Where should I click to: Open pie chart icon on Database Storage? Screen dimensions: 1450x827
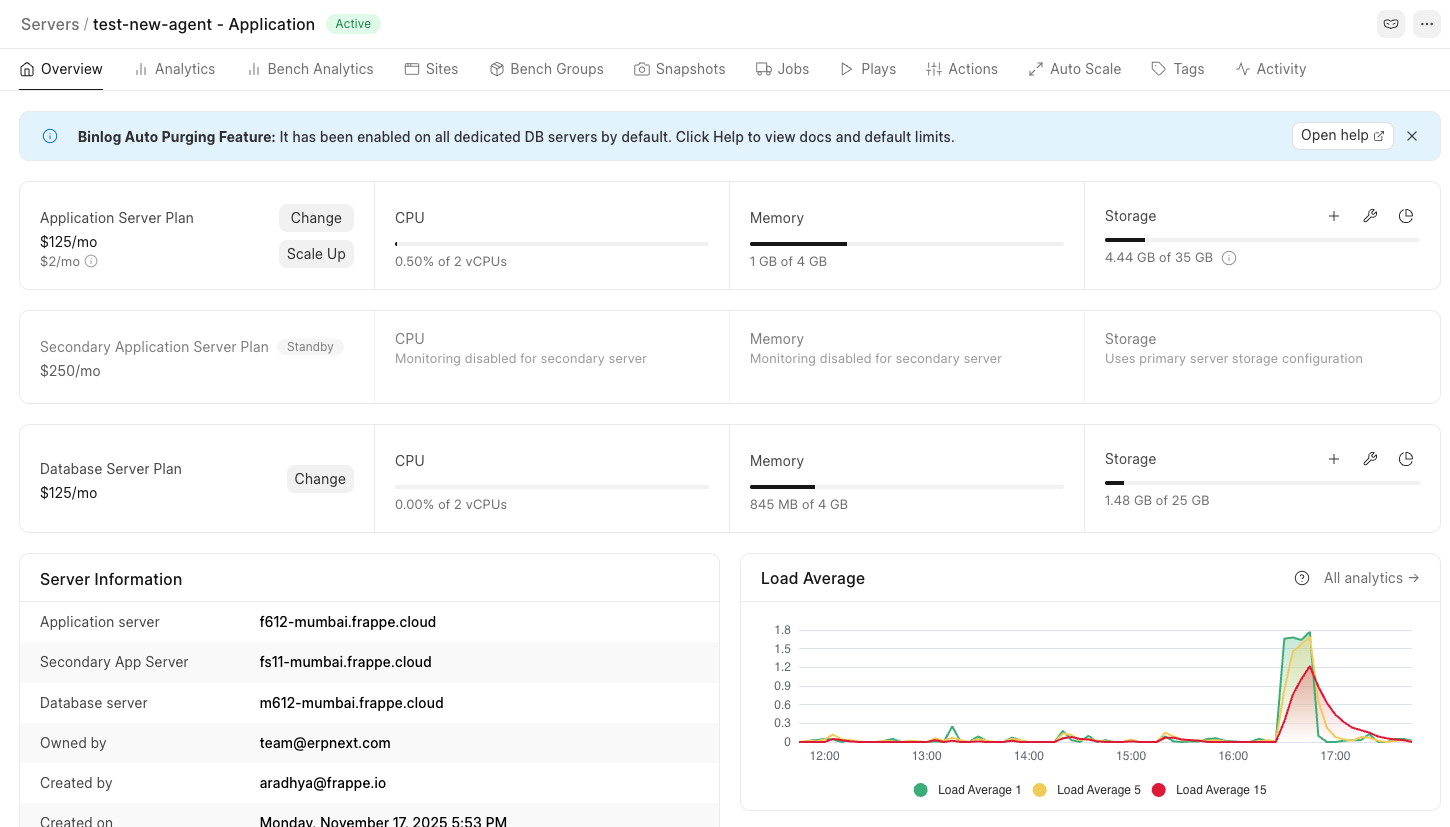[1406, 459]
